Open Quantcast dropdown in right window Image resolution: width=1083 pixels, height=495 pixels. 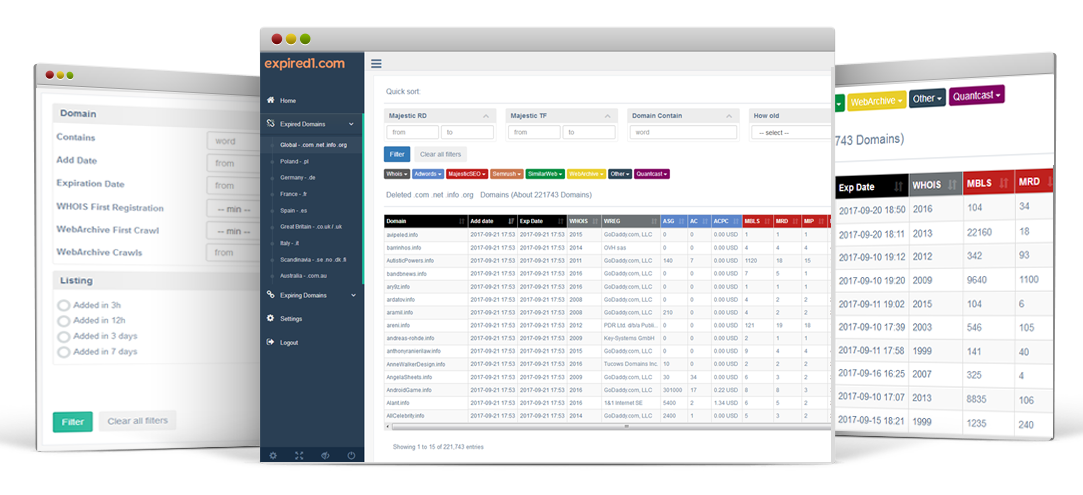(x=977, y=95)
